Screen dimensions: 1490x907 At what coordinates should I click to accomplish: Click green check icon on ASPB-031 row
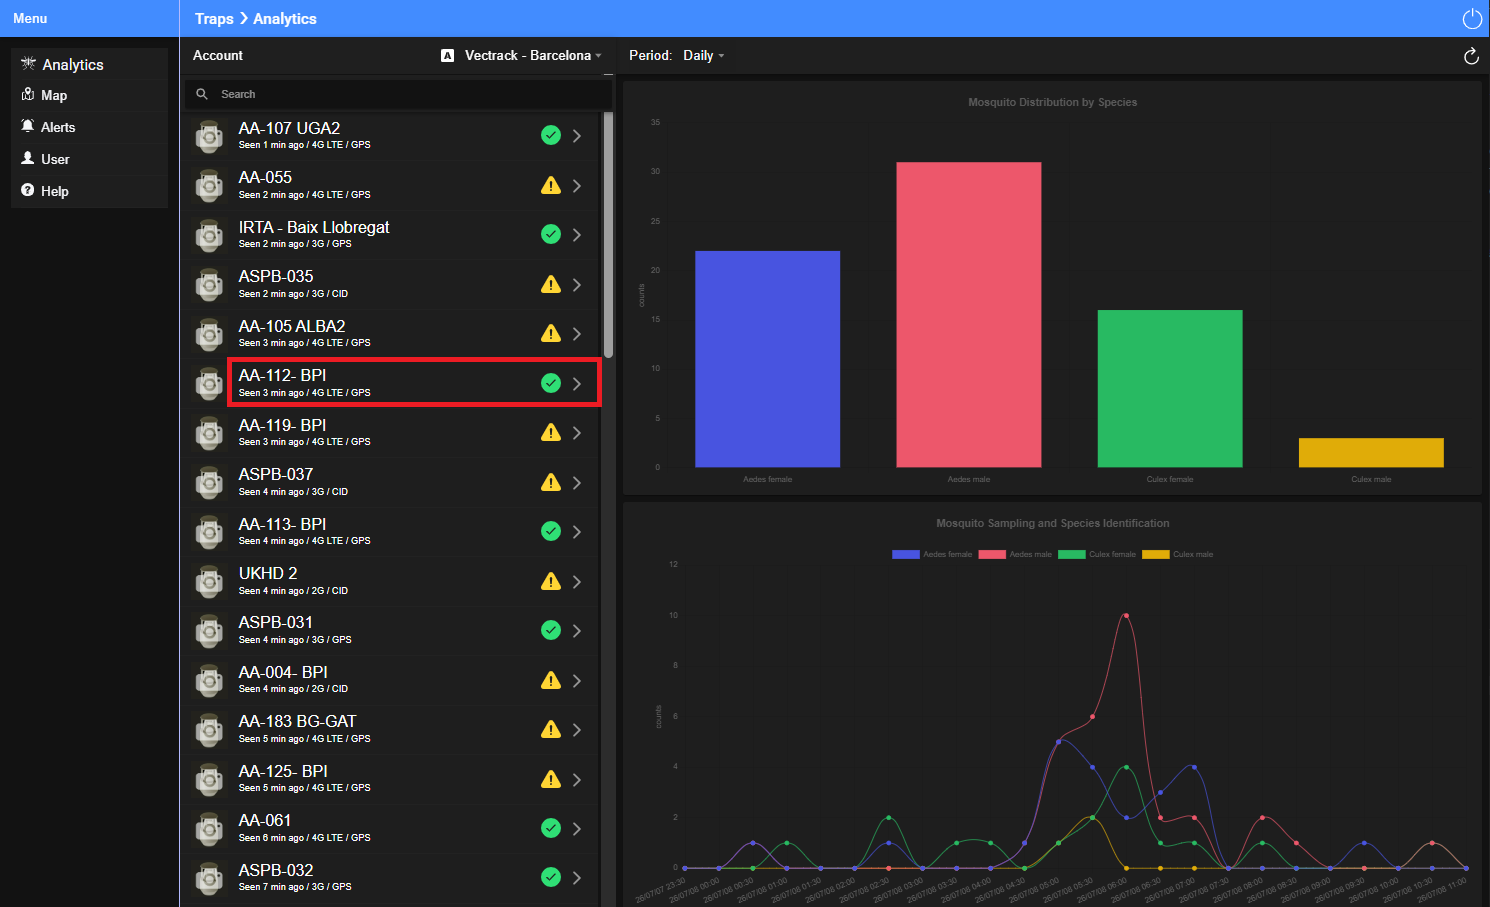coord(551,630)
